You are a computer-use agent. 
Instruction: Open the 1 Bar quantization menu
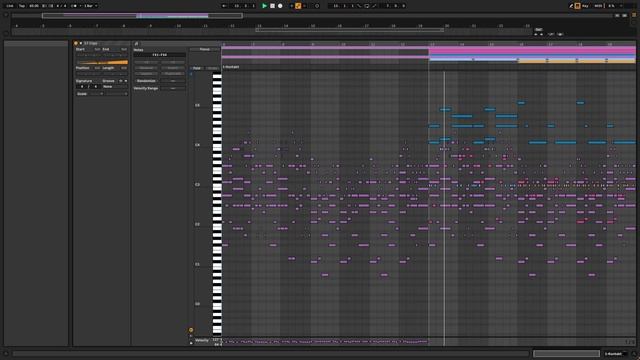point(90,6)
